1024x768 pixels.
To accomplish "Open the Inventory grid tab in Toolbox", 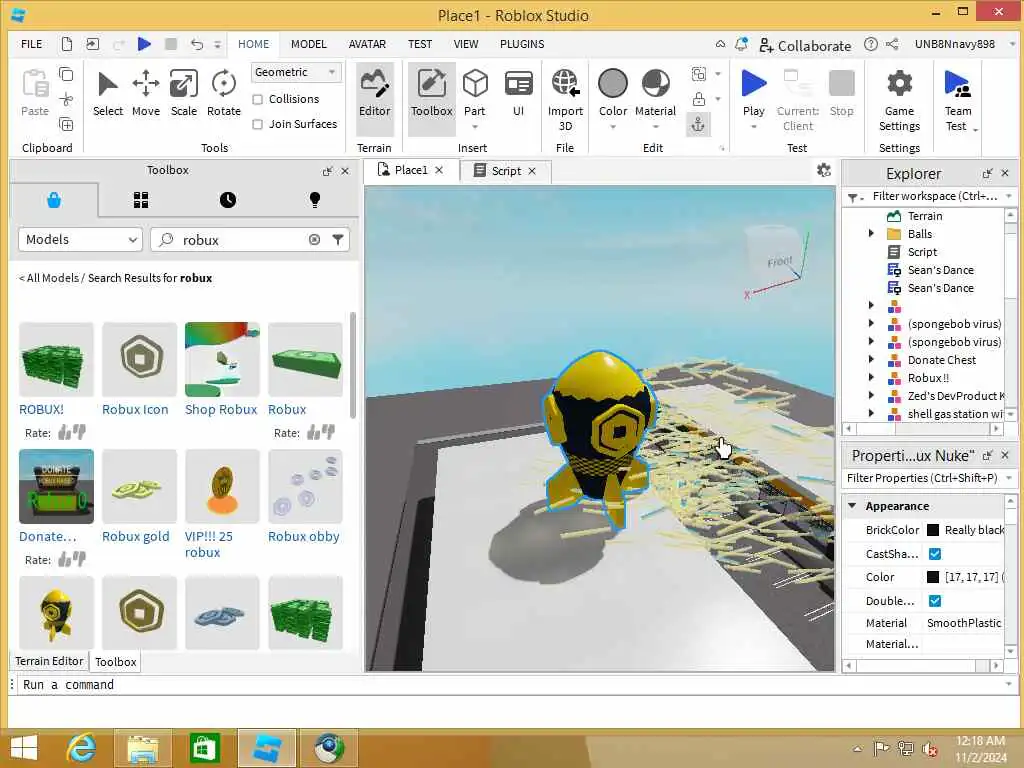I will (141, 200).
